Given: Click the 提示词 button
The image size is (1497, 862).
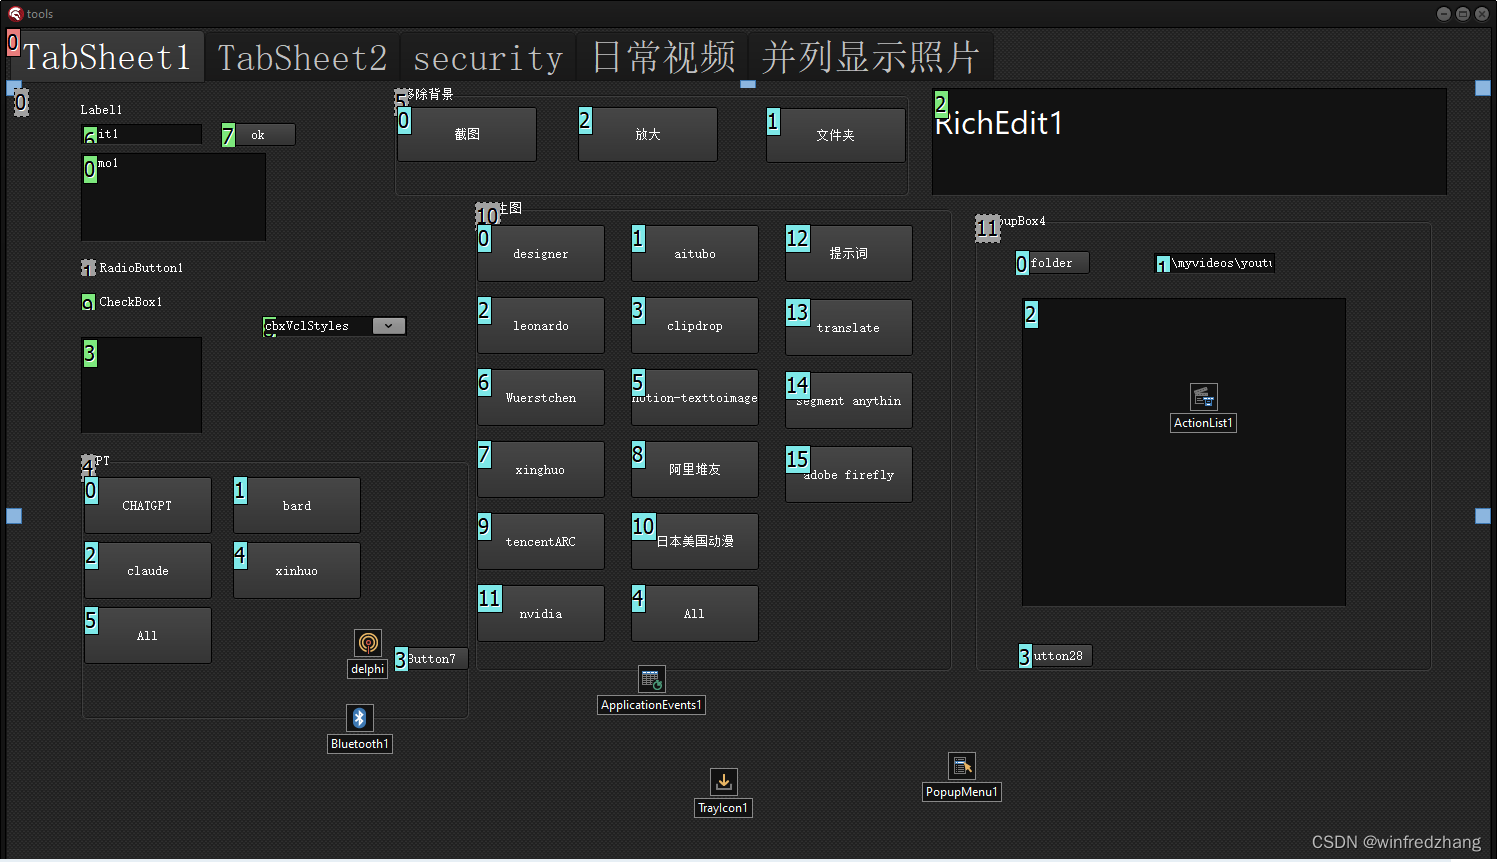Looking at the screenshot, I should [849, 254].
